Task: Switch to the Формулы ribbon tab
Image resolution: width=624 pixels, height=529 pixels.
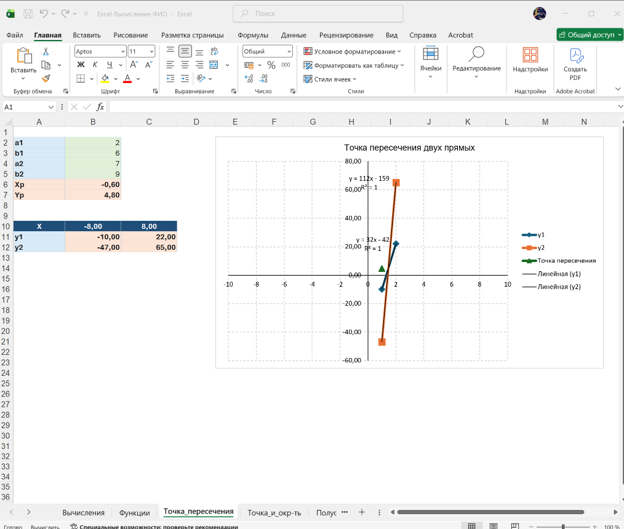Action: pos(253,35)
